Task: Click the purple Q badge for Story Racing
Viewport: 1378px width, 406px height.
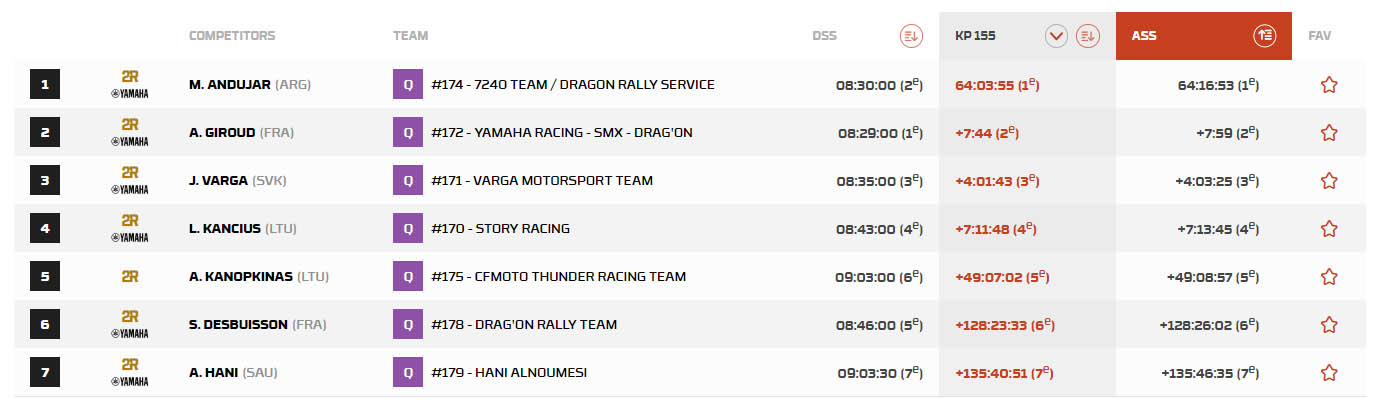Action: coord(407,229)
